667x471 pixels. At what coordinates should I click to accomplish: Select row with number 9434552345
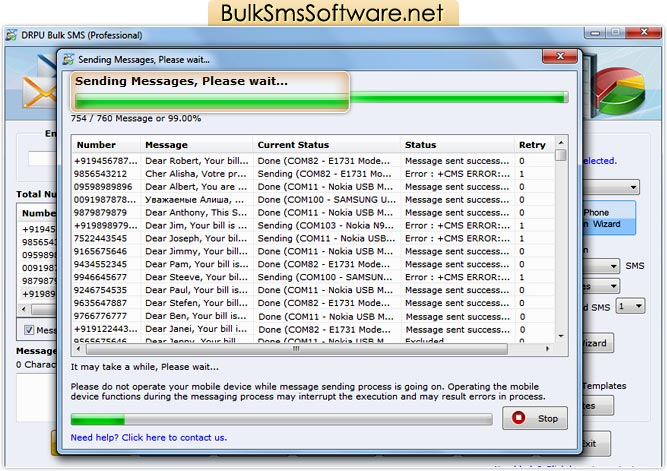[x=313, y=264]
